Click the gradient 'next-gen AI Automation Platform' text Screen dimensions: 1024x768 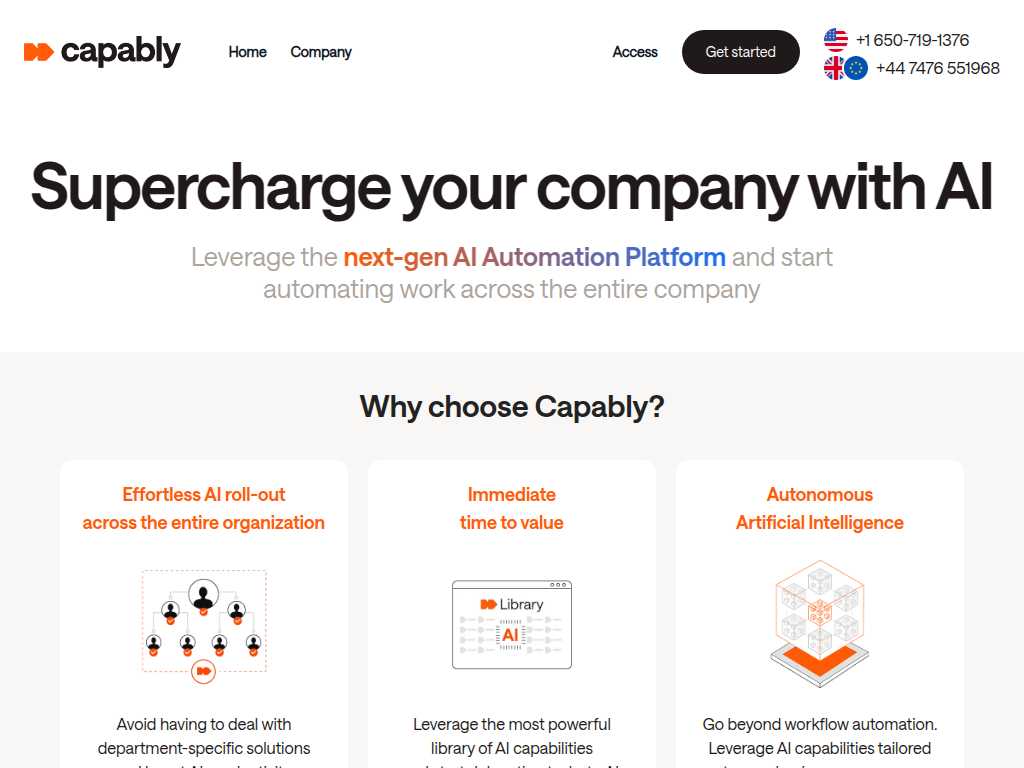[534, 257]
